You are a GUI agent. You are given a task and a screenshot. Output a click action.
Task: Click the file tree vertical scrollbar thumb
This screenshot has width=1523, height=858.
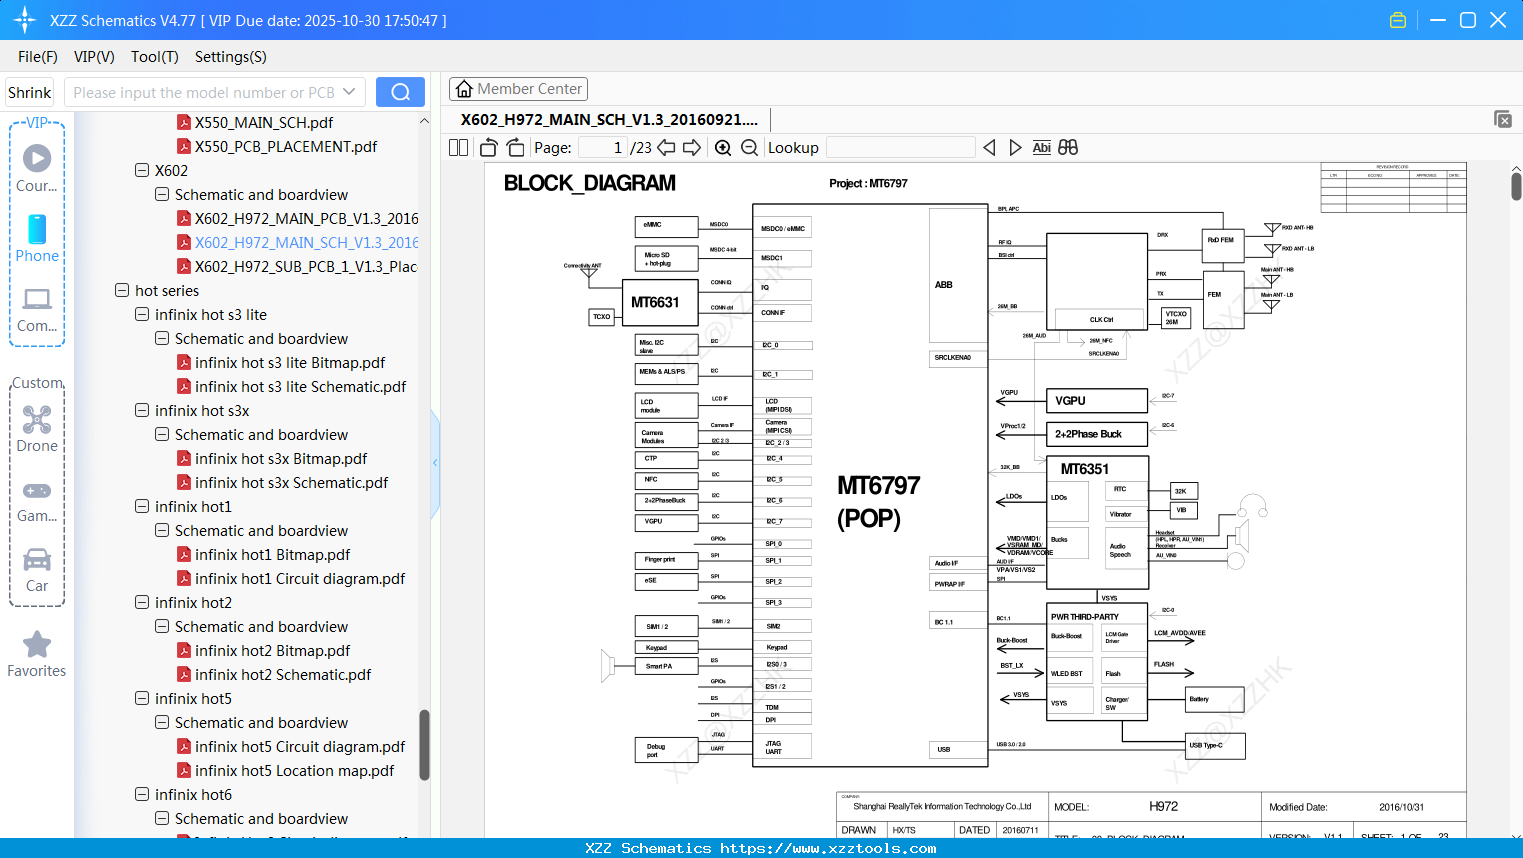tap(424, 744)
